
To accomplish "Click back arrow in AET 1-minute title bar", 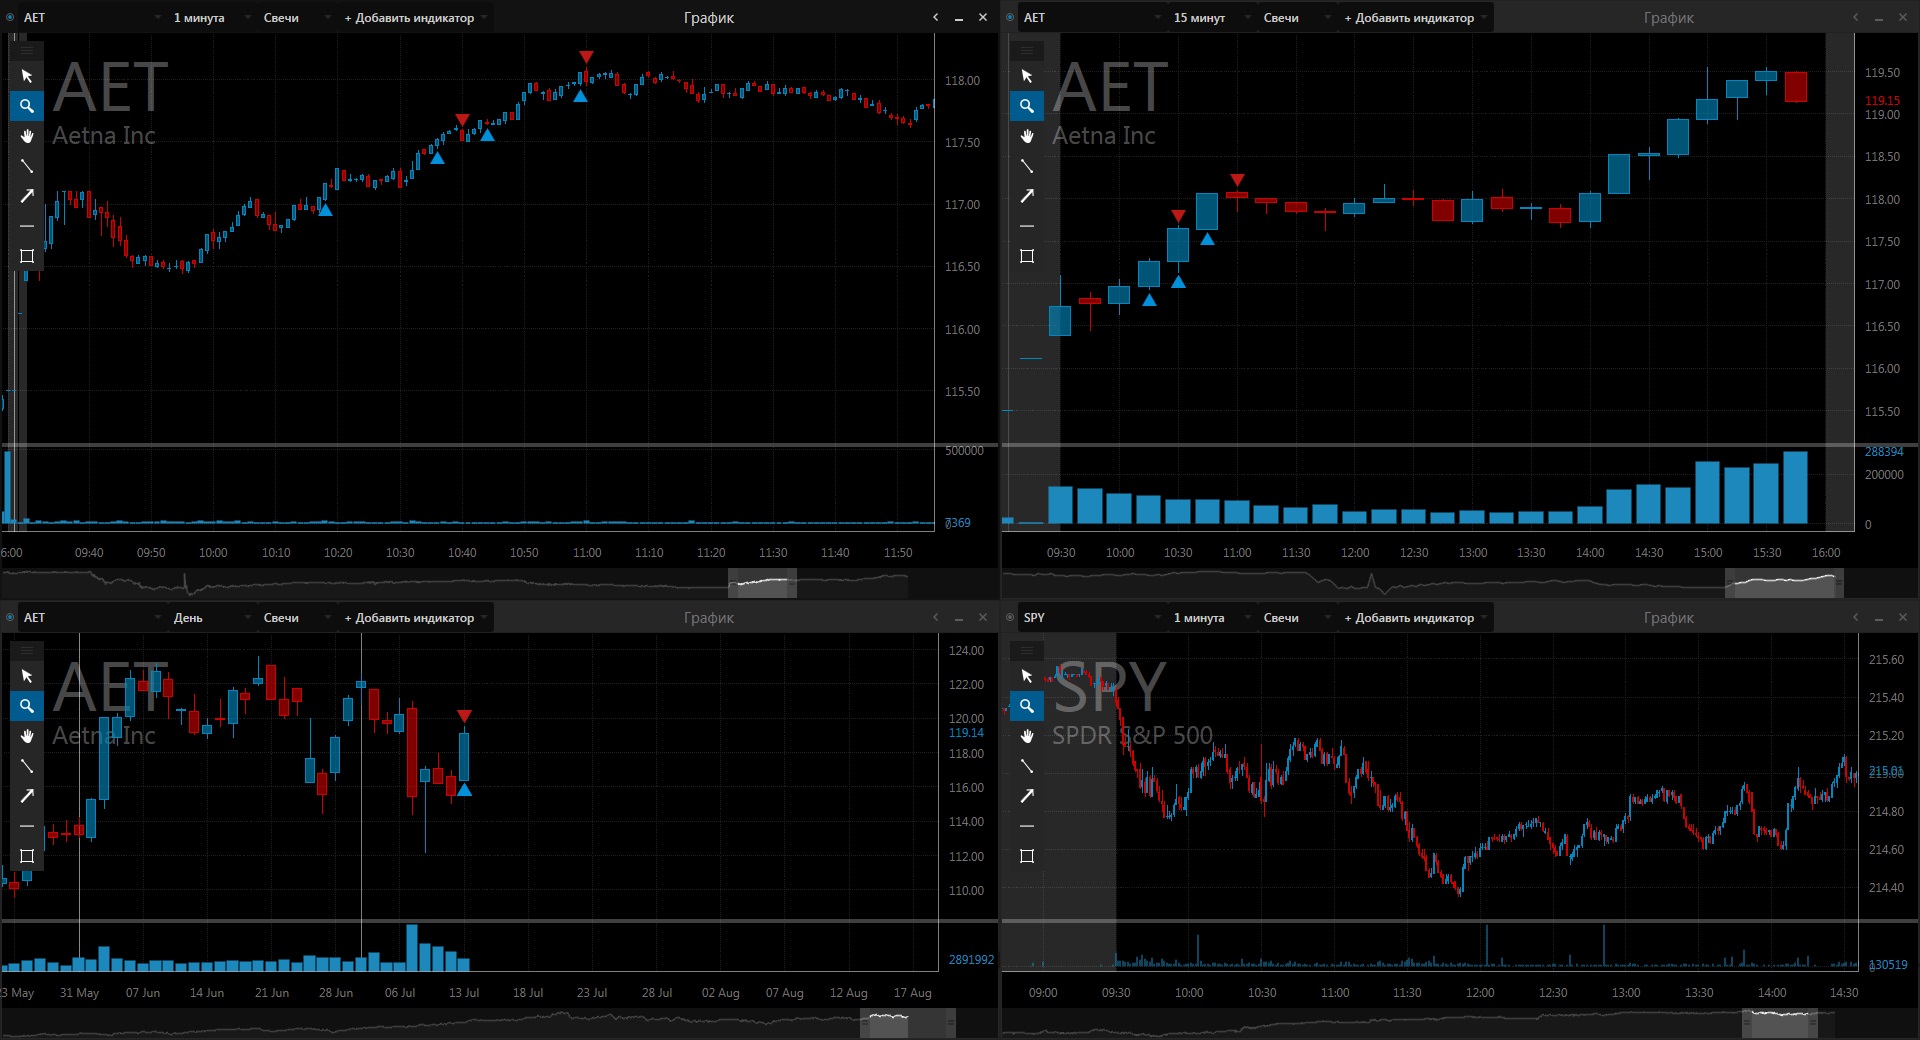I will coord(936,18).
